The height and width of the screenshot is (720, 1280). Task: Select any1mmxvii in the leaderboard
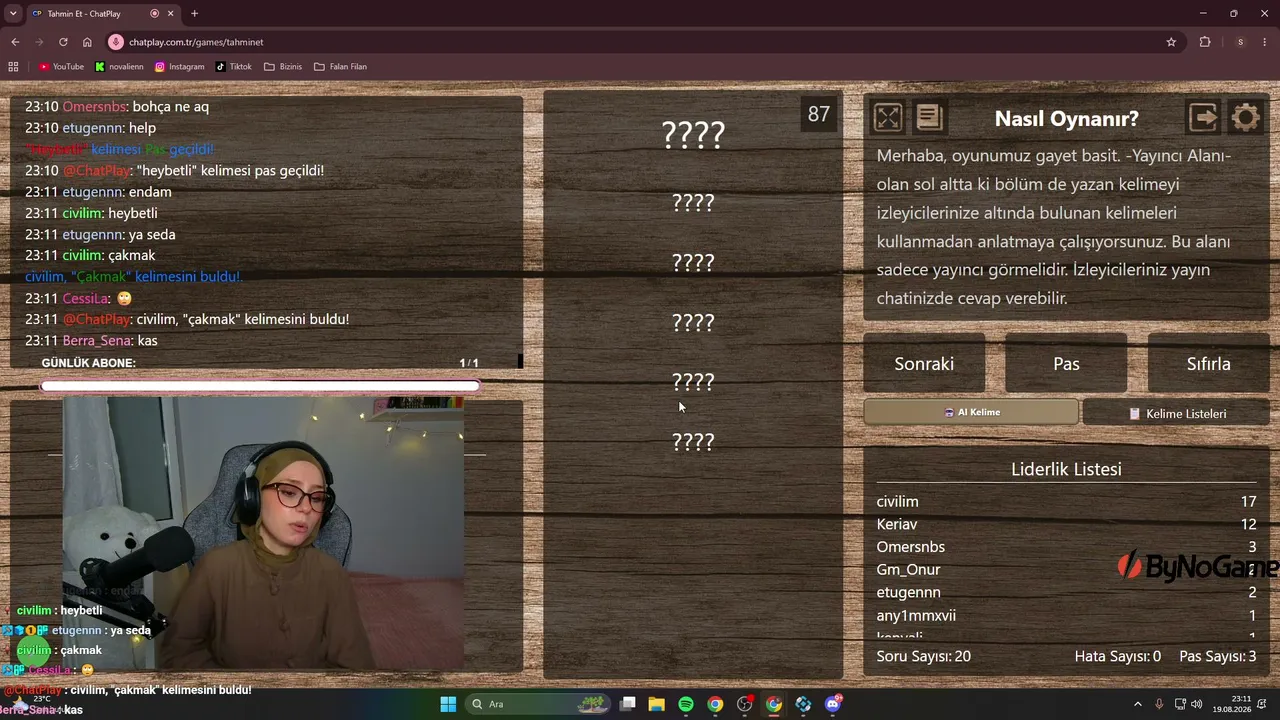tap(1066, 616)
